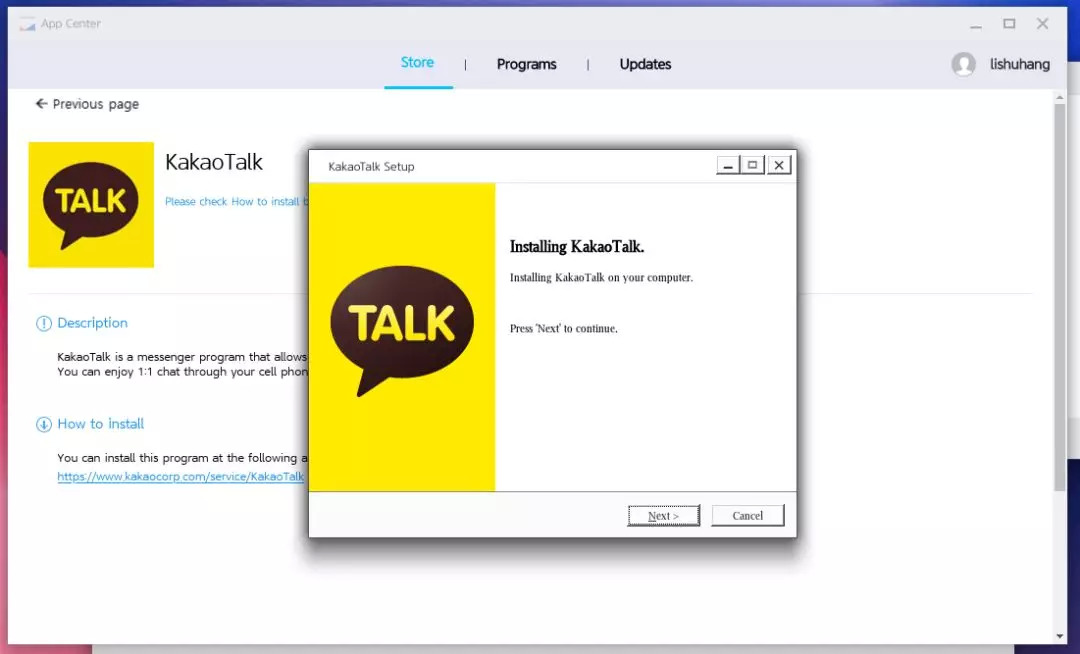Click the scrollbar down arrow
The image size is (1080, 654).
click(1060, 636)
